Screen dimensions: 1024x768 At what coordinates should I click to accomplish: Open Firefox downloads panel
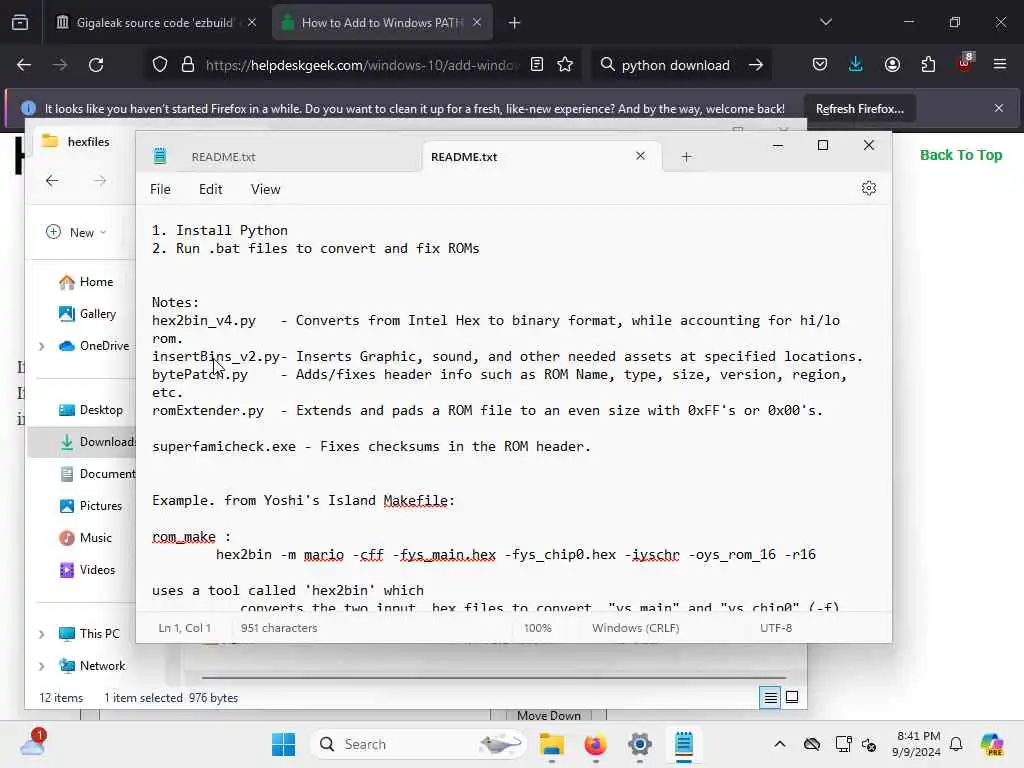click(856, 65)
